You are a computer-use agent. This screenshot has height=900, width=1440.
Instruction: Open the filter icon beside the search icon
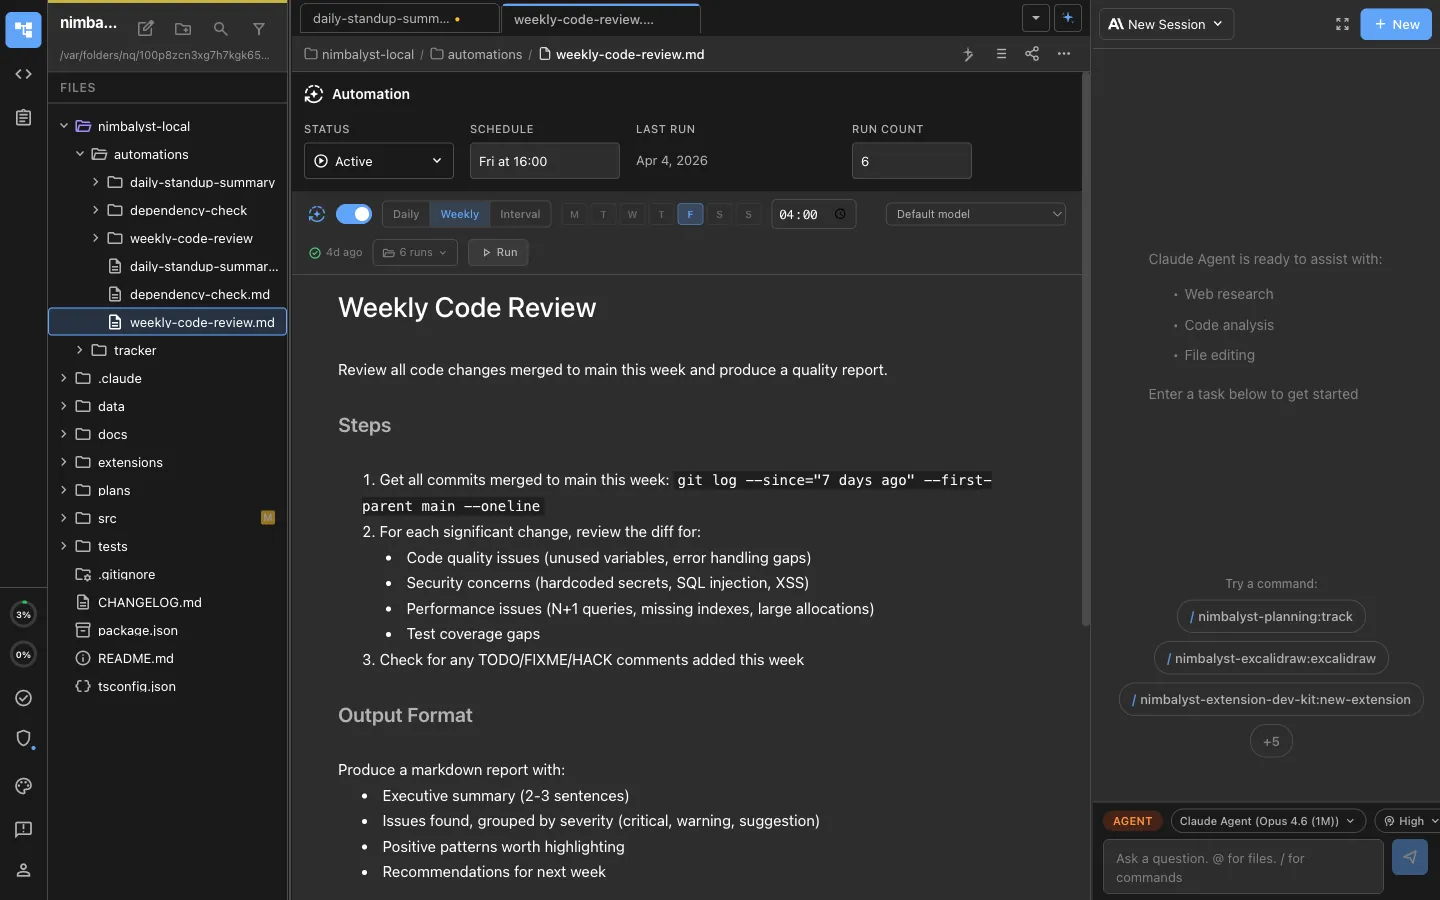(258, 29)
